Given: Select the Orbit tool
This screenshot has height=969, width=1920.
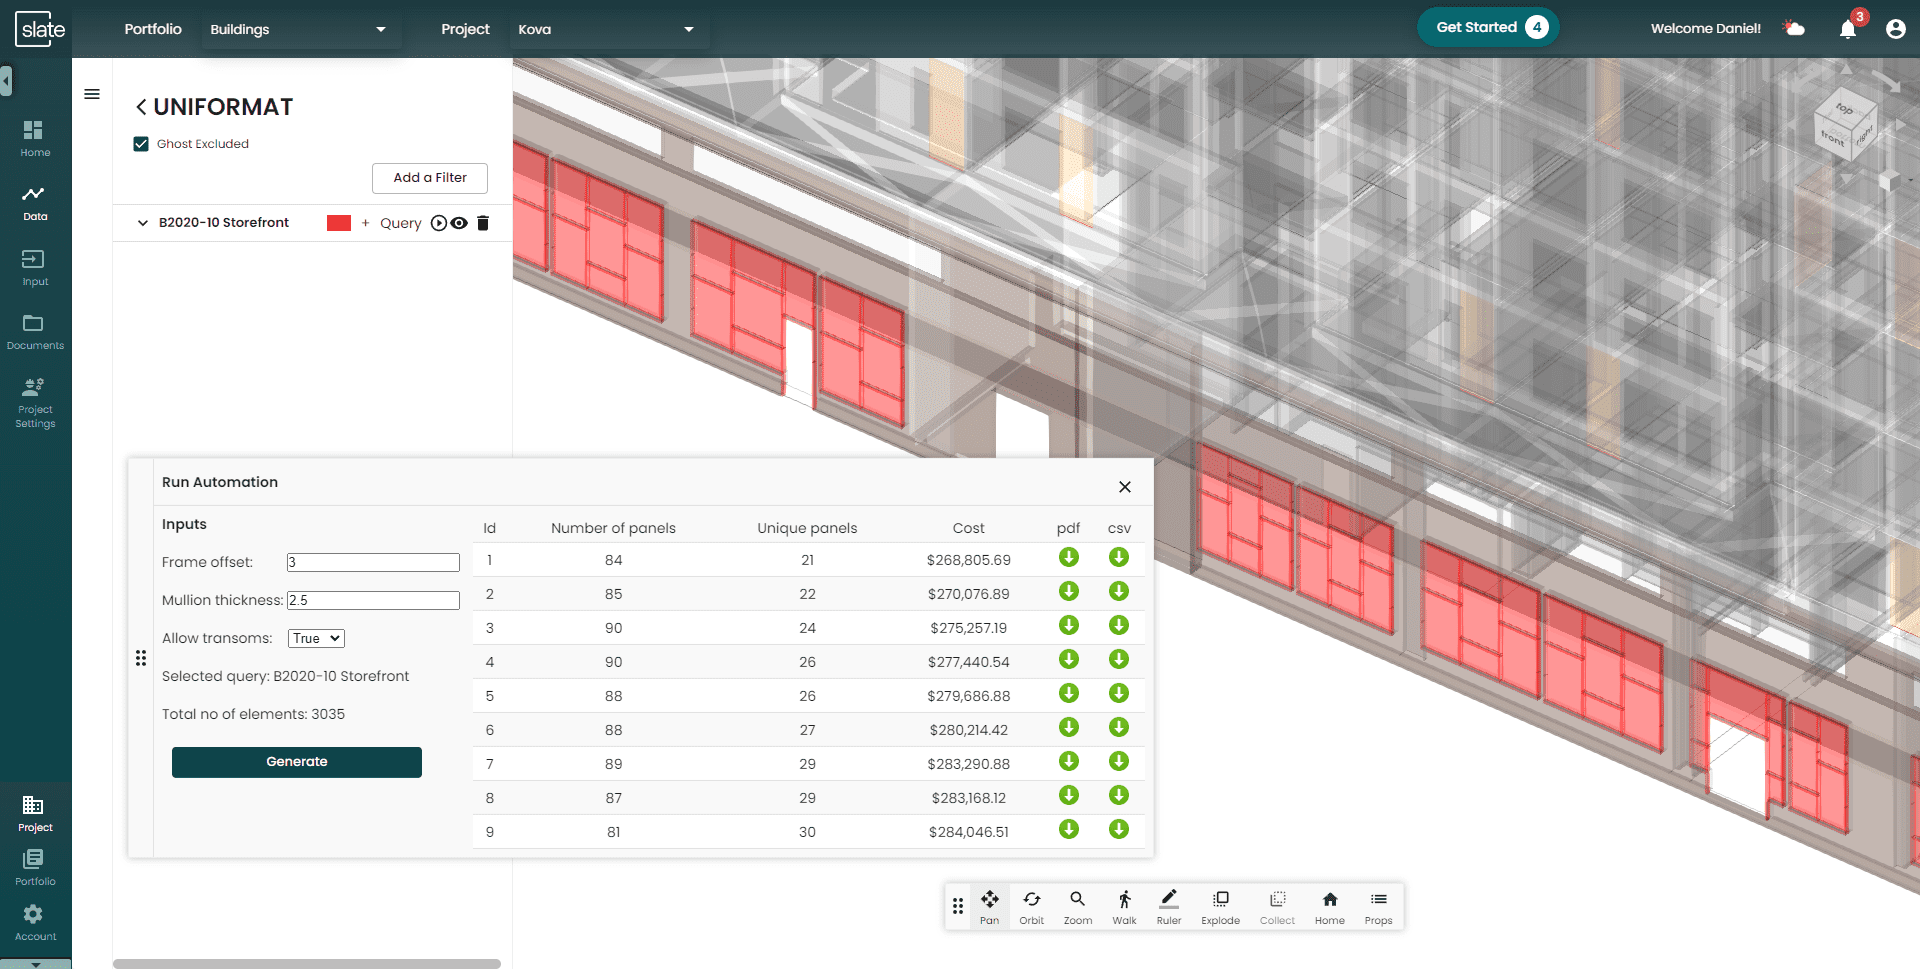Looking at the screenshot, I should click(x=1032, y=906).
